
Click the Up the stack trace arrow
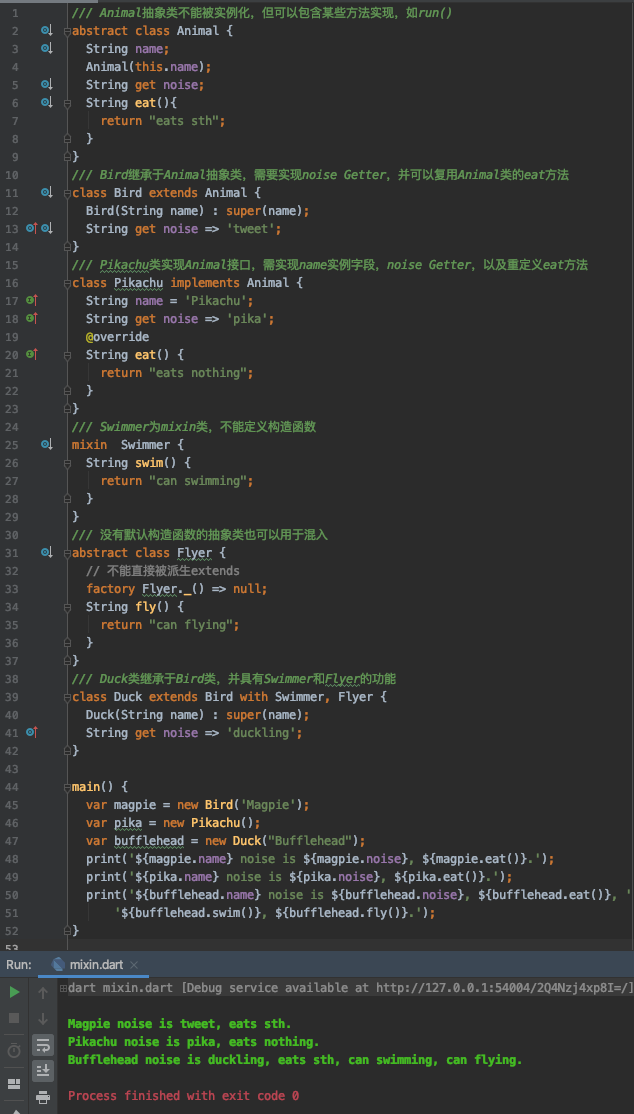tap(43, 993)
